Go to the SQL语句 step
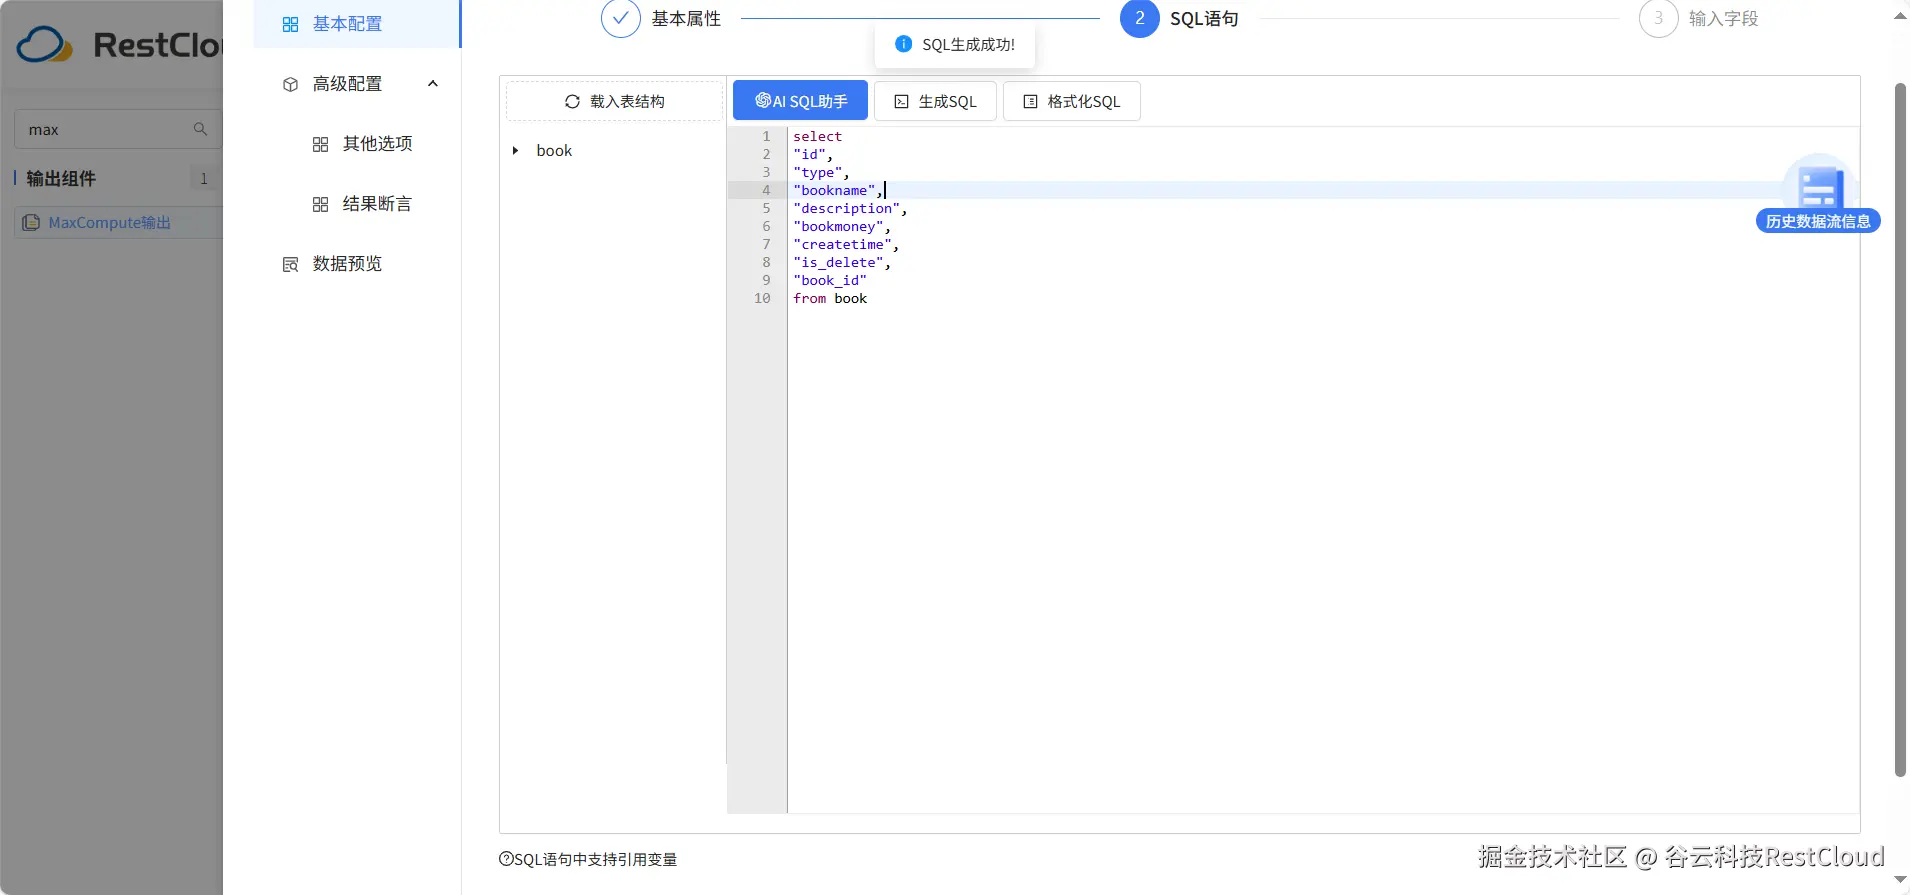Viewport: 1910px width, 895px height. [1204, 18]
